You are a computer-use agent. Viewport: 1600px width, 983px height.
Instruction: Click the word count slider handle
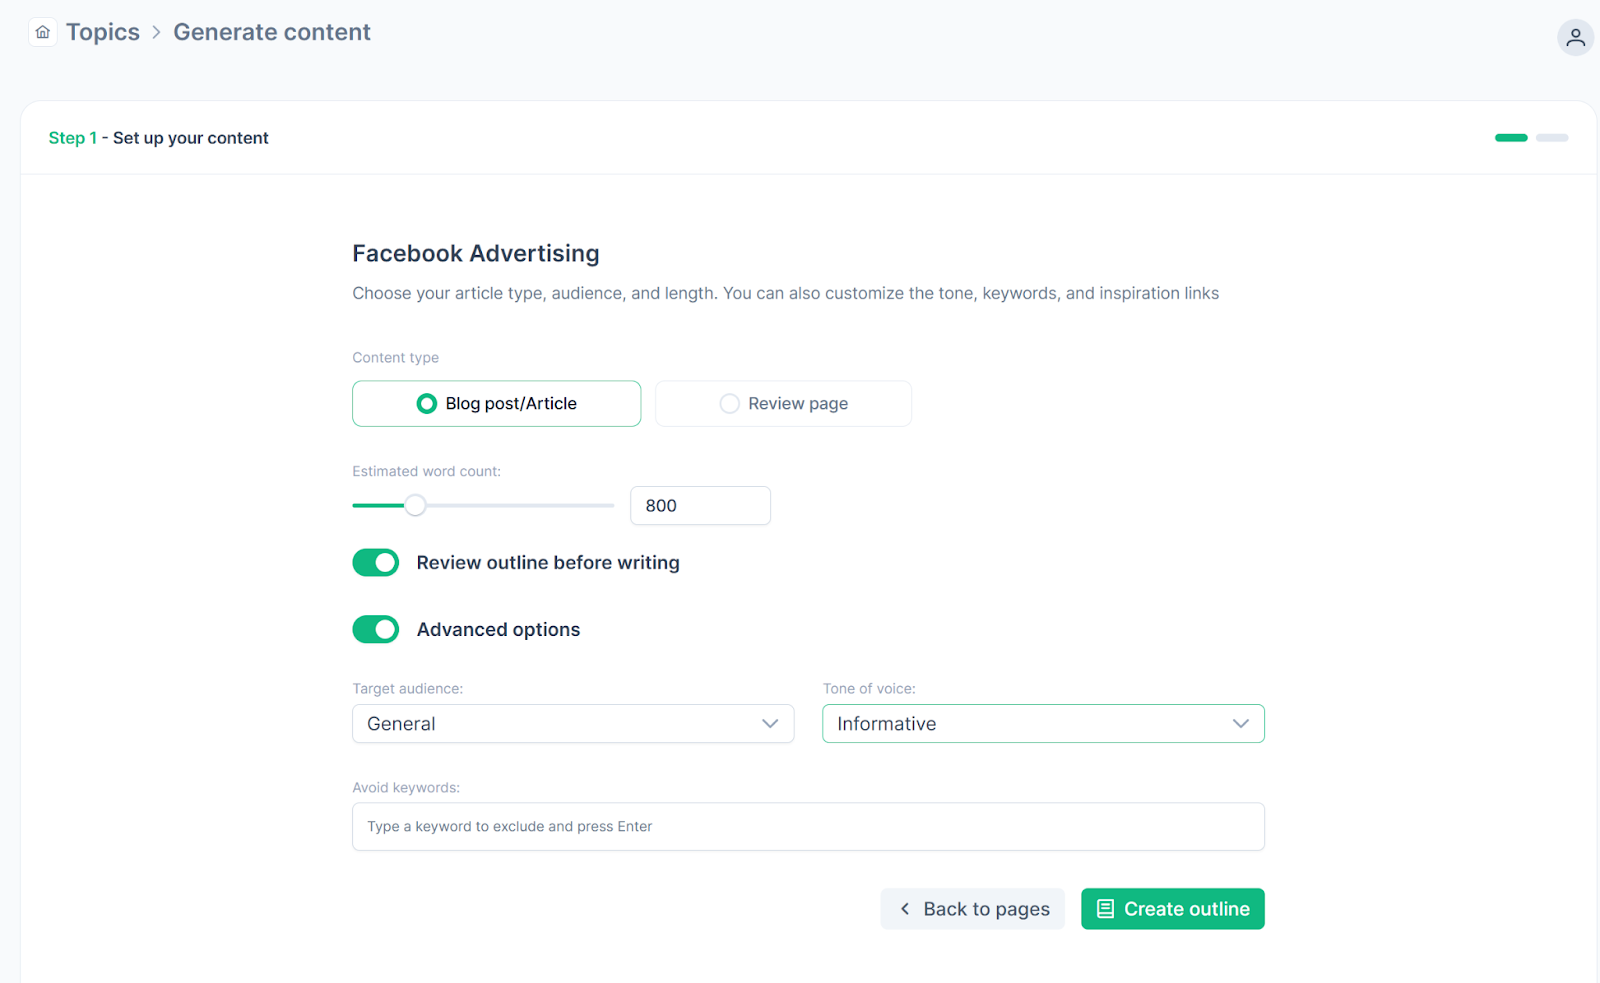coord(415,506)
